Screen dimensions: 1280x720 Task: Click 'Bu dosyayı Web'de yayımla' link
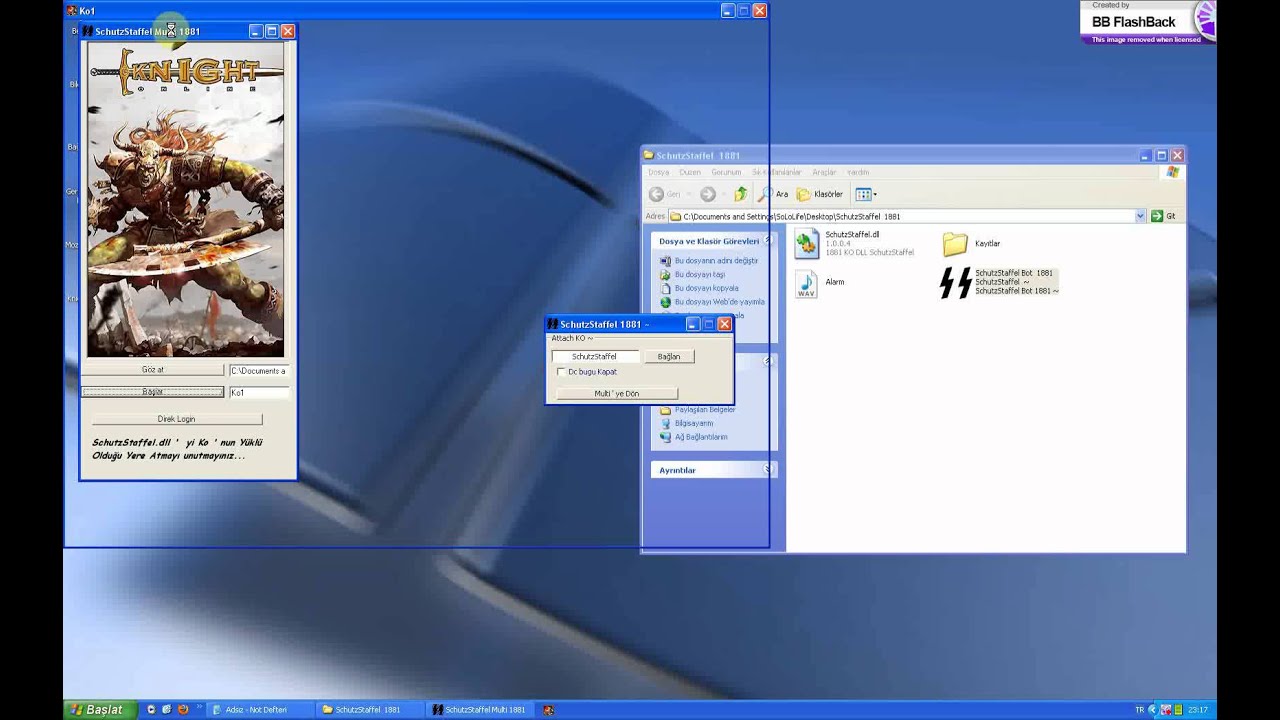tap(719, 302)
